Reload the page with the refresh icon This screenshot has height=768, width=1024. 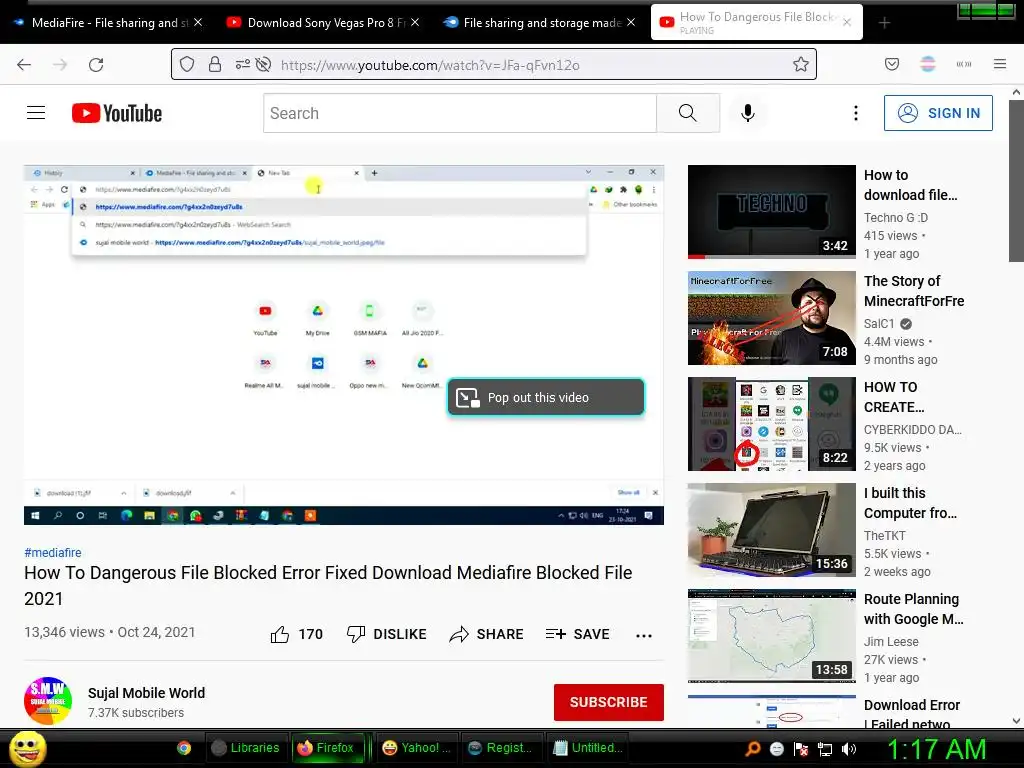pos(96,65)
